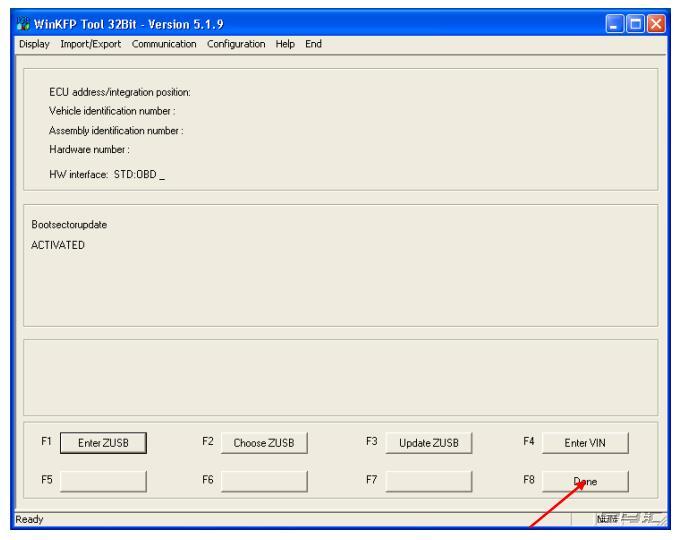Open the Configuration menu

click(x=236, y=44)
